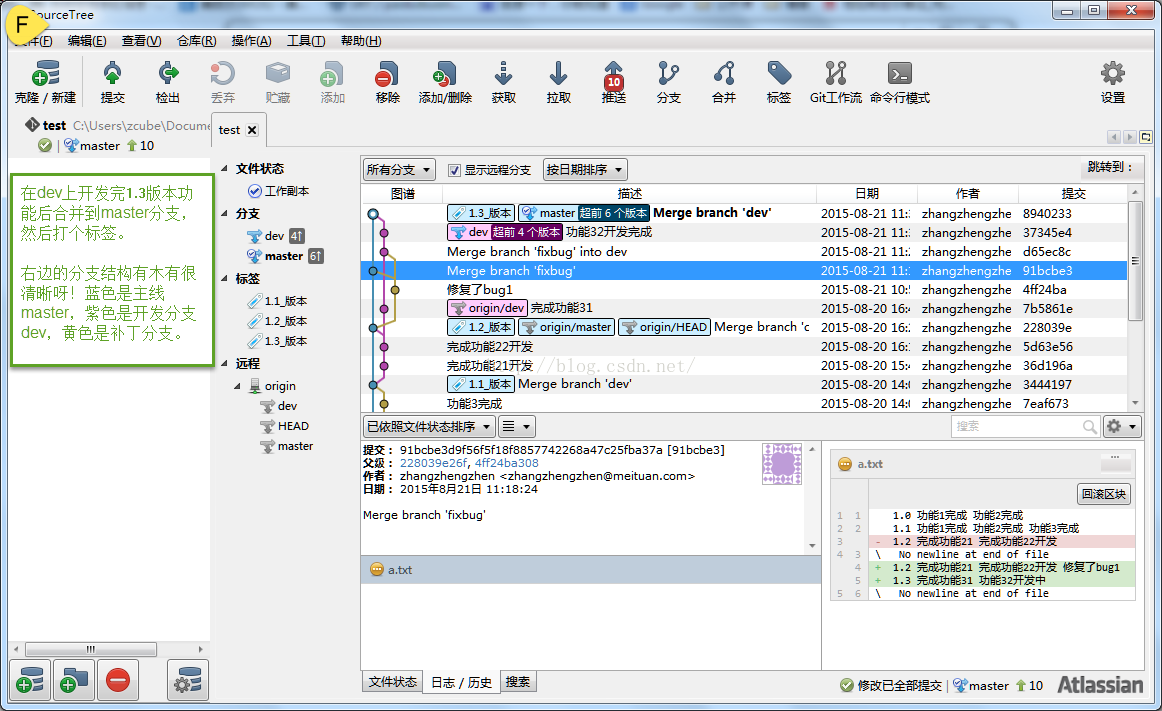Switch to 日志 / 历史 bottom tab
Screen dimensions: 1162x711
pyautogui.click(x=462, y=682)
